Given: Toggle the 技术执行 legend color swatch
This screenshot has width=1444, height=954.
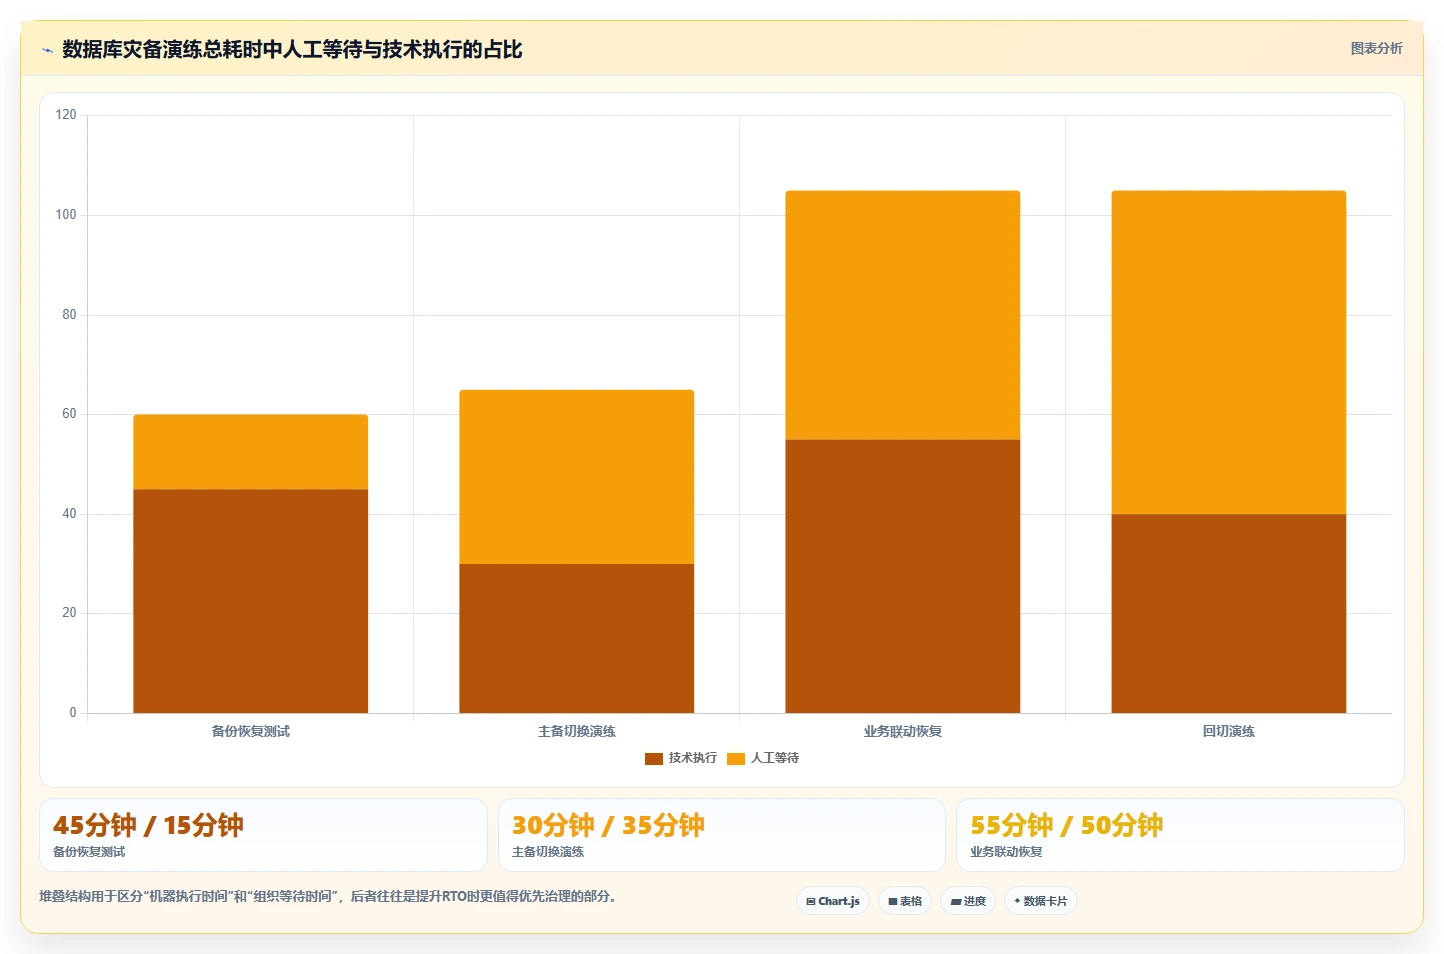Looking at the screenshot, I should click(x=654, y=759).
